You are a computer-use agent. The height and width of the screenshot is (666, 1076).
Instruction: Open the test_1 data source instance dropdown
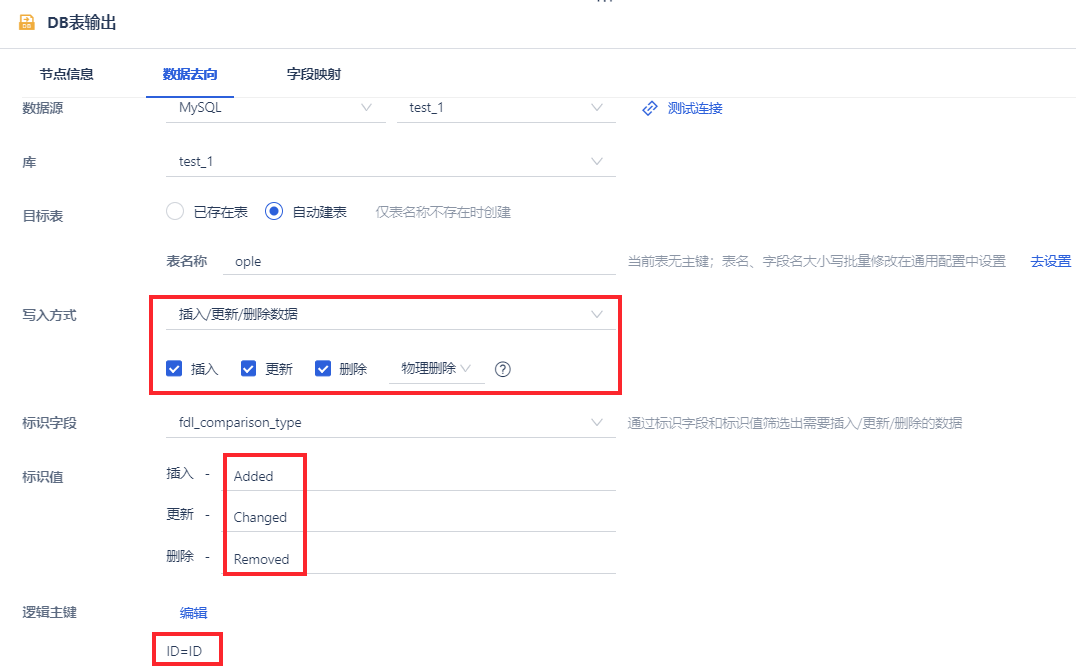tap(505, 108)
